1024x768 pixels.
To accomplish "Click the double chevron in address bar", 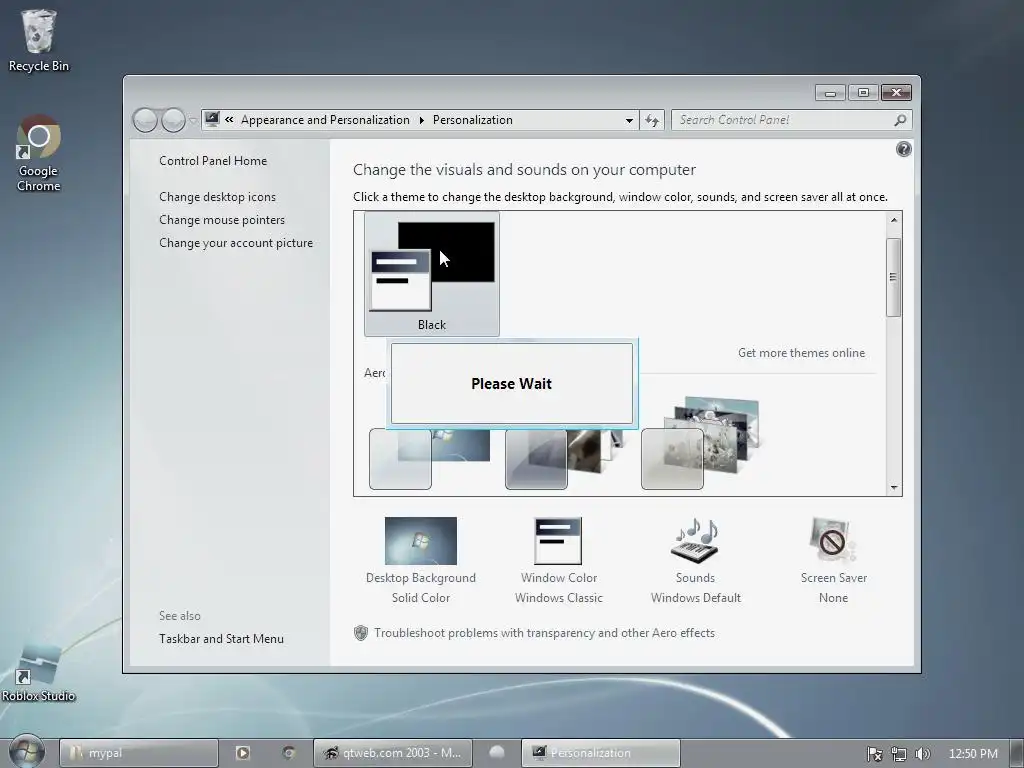I will click(x=229, y=120).
